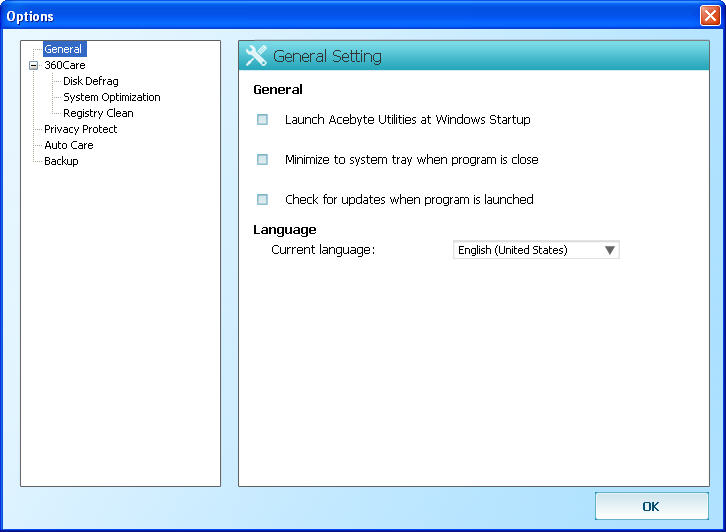Select General in the options tree

coord(63,49)
